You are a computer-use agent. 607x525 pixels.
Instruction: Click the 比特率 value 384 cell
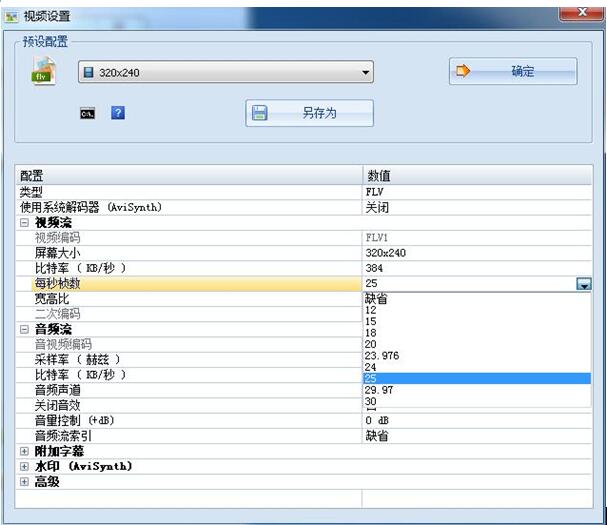478,268
